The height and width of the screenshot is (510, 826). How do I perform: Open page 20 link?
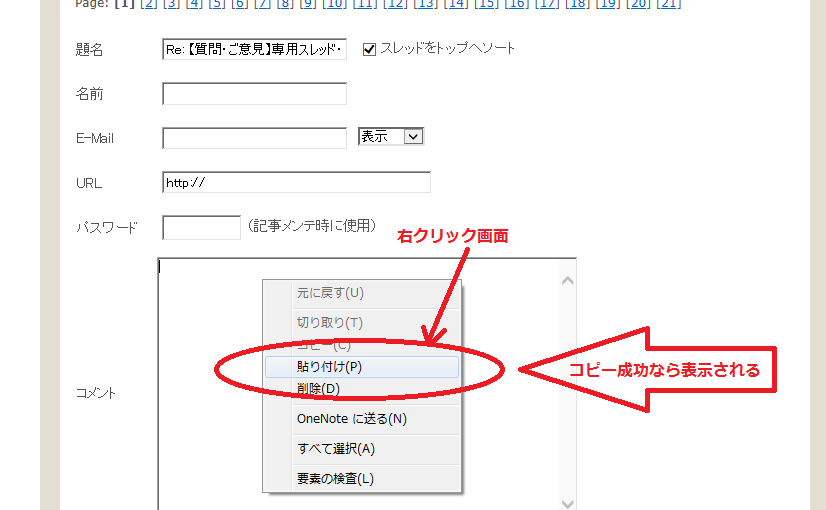tap(638, 4)
